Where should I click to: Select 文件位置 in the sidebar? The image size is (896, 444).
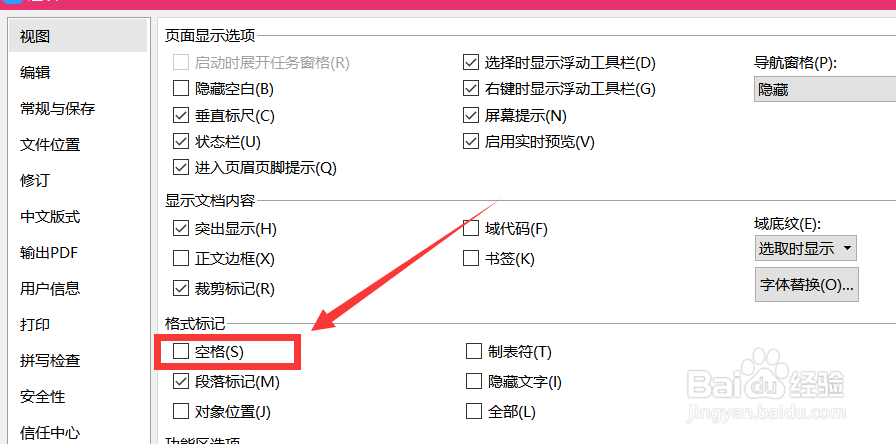(50, 144)
